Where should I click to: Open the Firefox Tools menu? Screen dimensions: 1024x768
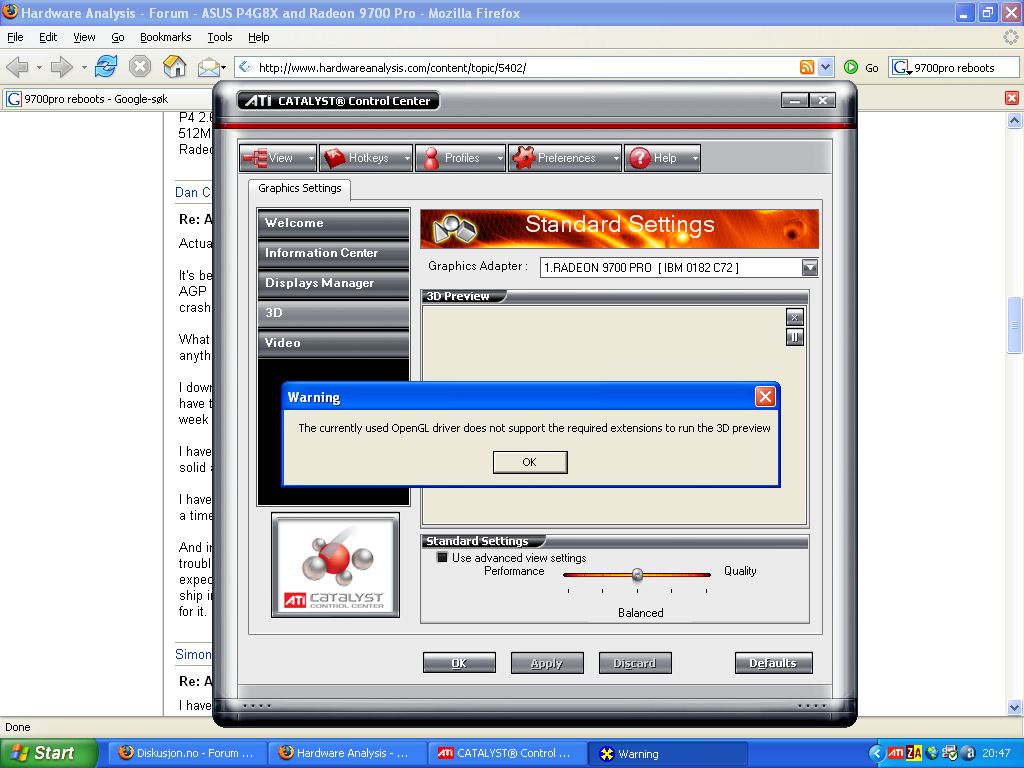[219, 37]
